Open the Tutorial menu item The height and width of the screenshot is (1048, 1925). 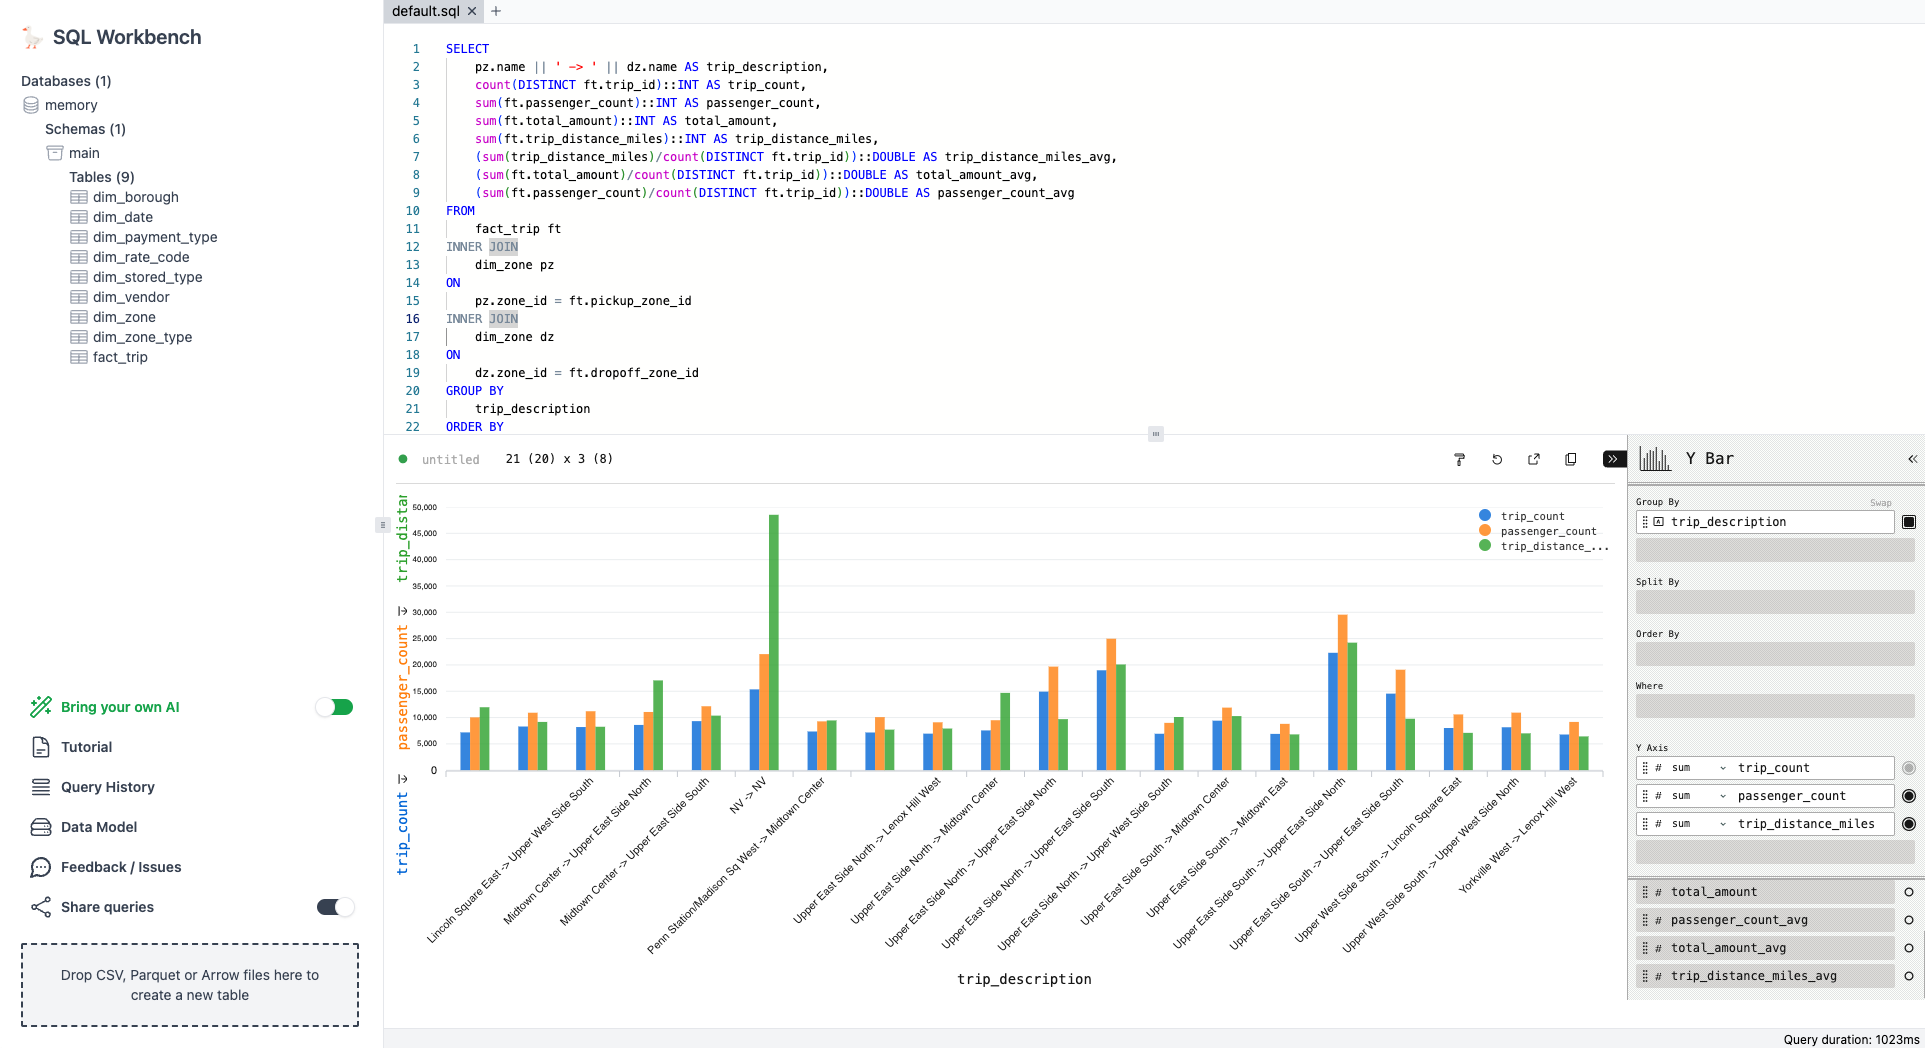tap(86, 747)
